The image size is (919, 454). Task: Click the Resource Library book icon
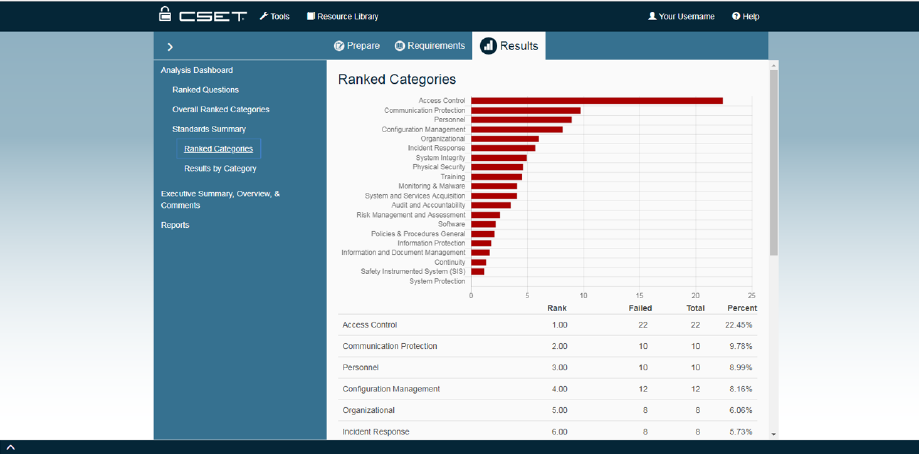[311, 16]
